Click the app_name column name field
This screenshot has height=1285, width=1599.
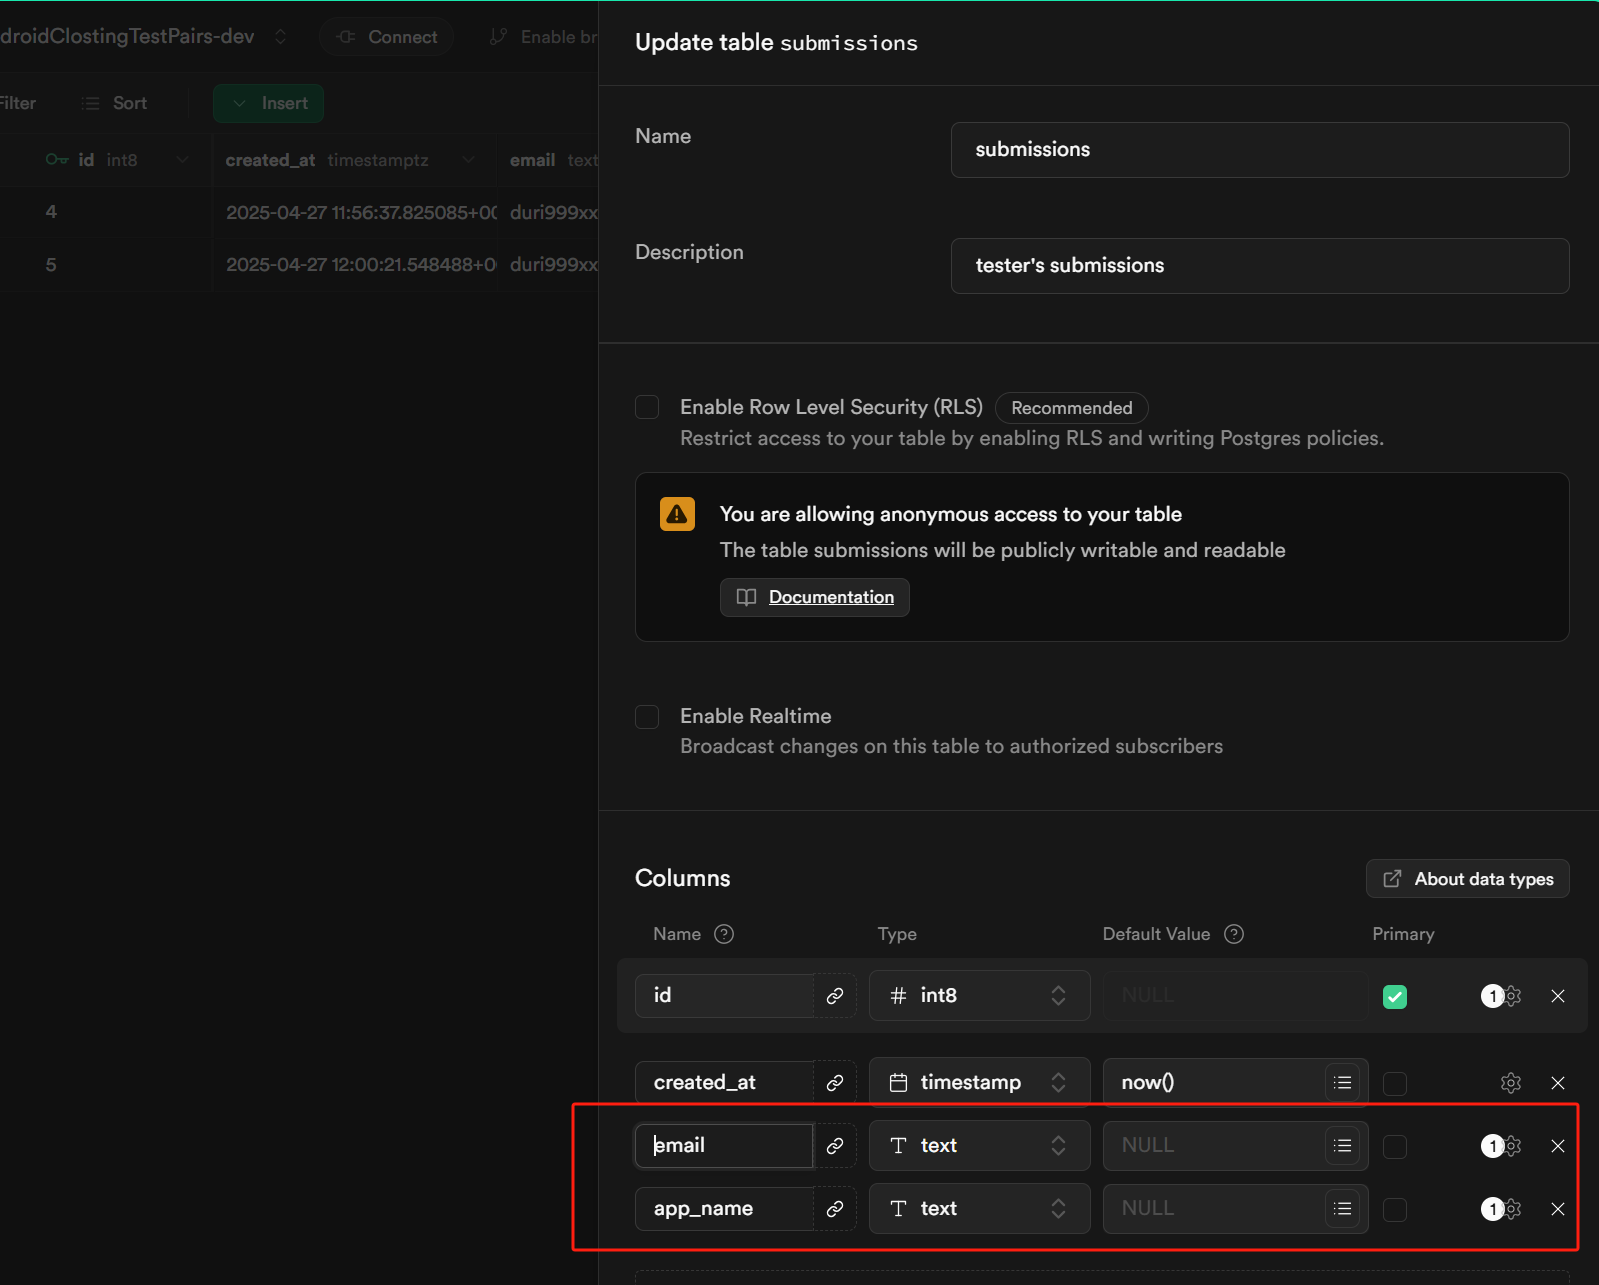pos(724,1209)
